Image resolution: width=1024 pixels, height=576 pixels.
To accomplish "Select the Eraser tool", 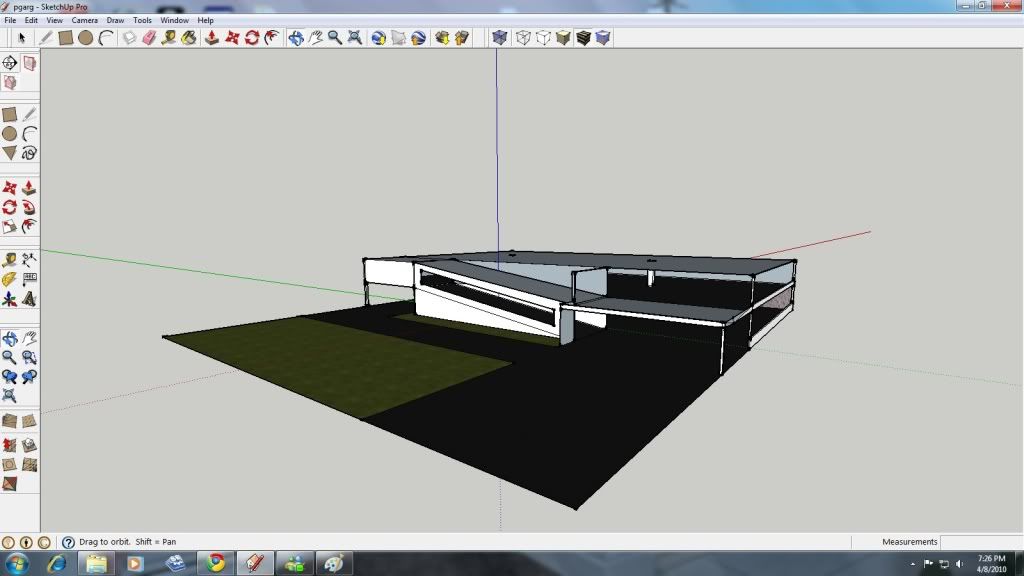I will (149, 38).
